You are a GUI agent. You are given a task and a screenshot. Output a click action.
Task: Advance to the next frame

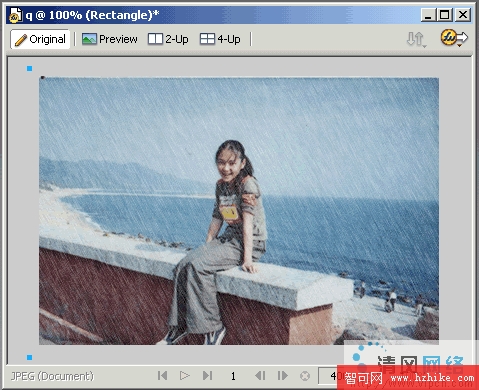(282, 376)
